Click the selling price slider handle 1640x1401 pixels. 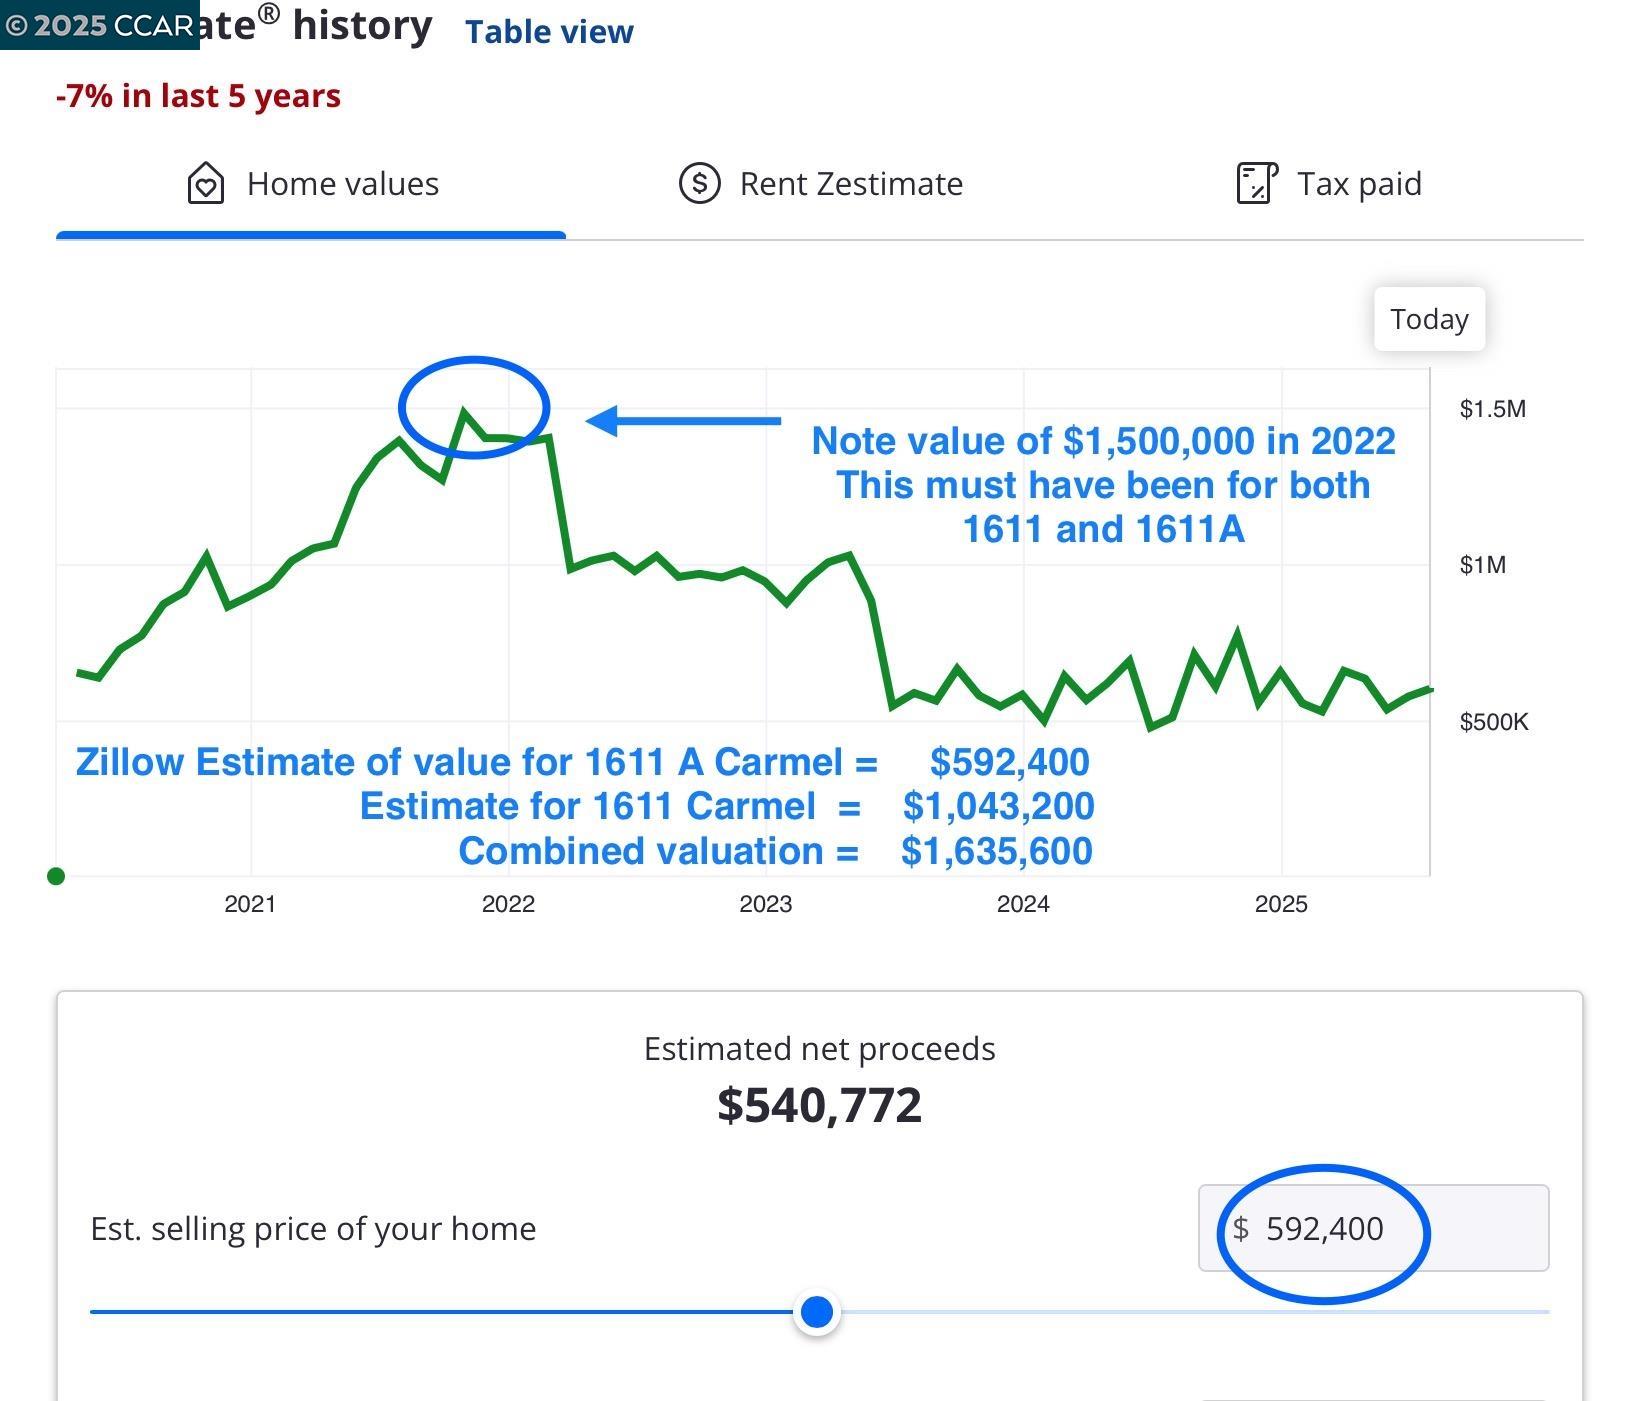pos(817,1312)
